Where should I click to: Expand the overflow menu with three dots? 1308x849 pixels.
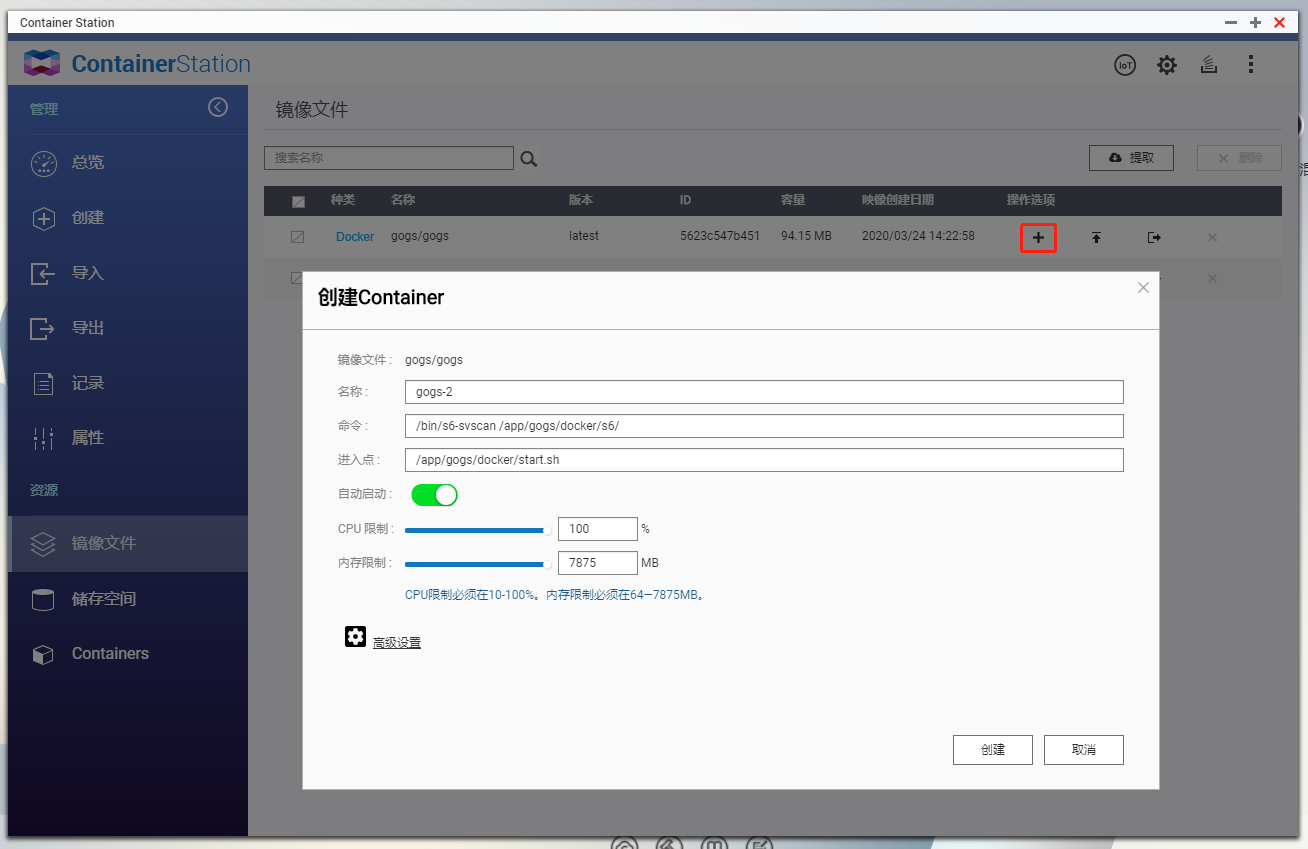click(1251, 64)
